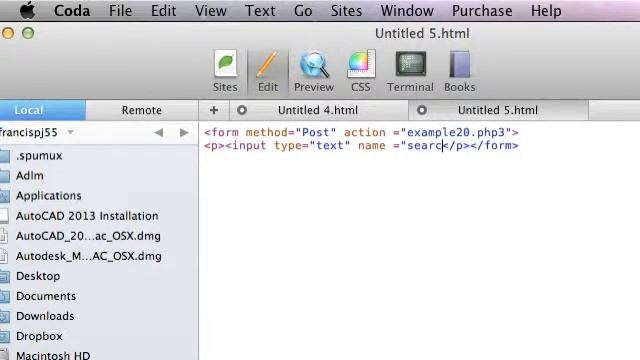640x360 pixels.
Task: Open the Window menu
Action: pos(407,11)
